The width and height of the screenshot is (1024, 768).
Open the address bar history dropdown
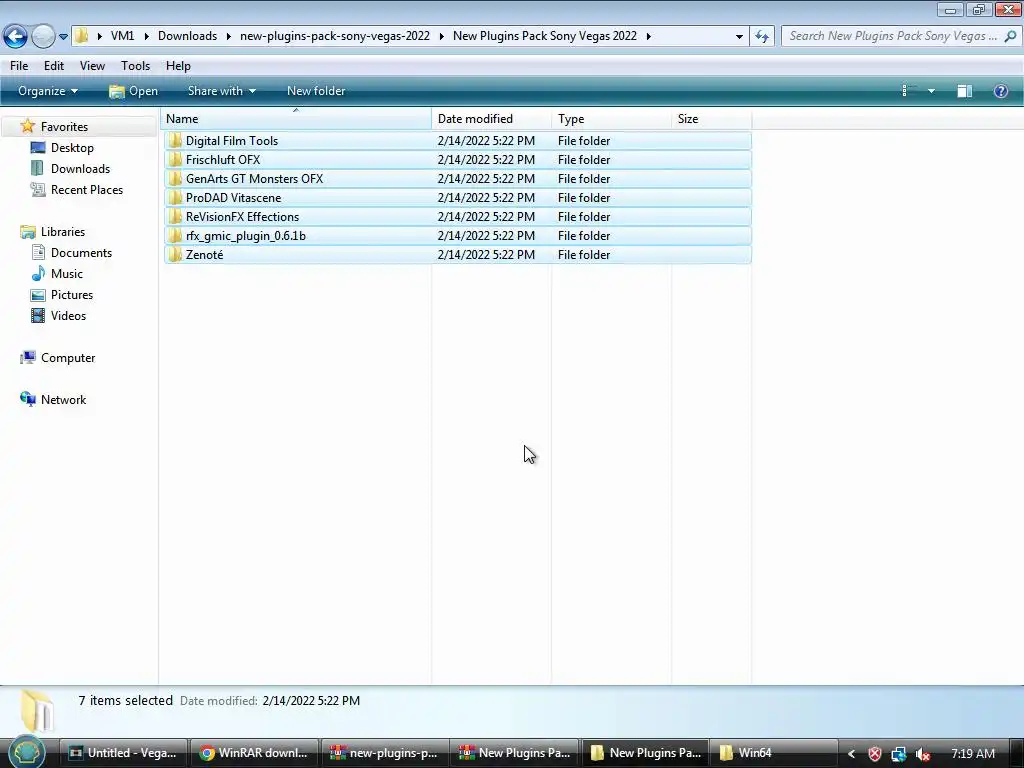click(739, 37)
